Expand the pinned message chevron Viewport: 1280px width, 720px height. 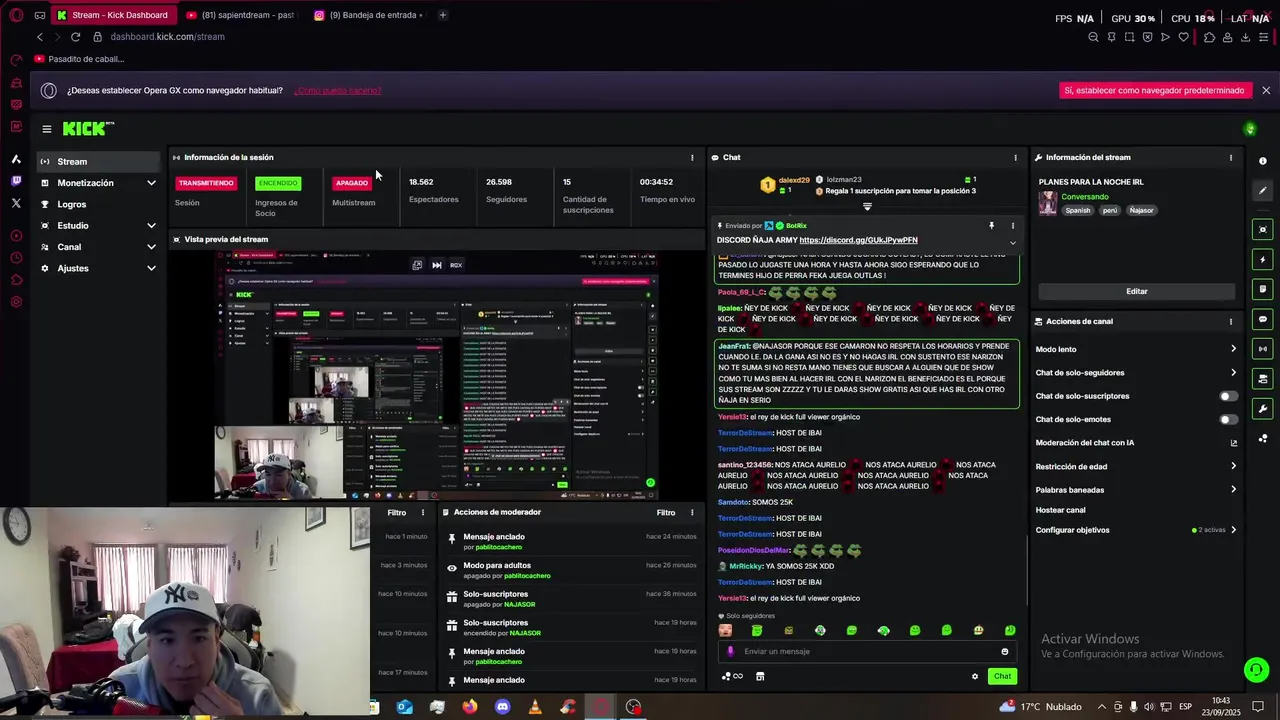tap(1012, 243)
